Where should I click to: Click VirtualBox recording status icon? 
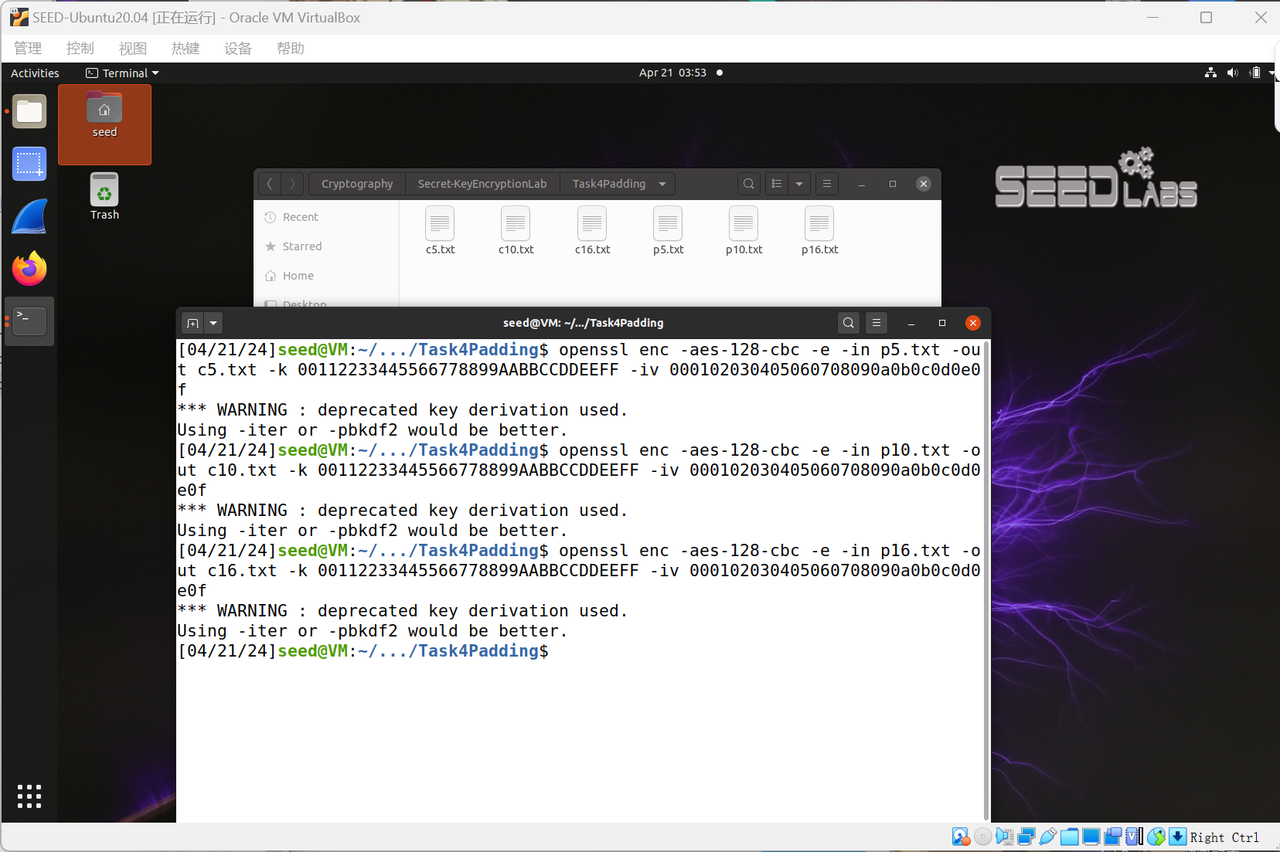click(1113, 837)
